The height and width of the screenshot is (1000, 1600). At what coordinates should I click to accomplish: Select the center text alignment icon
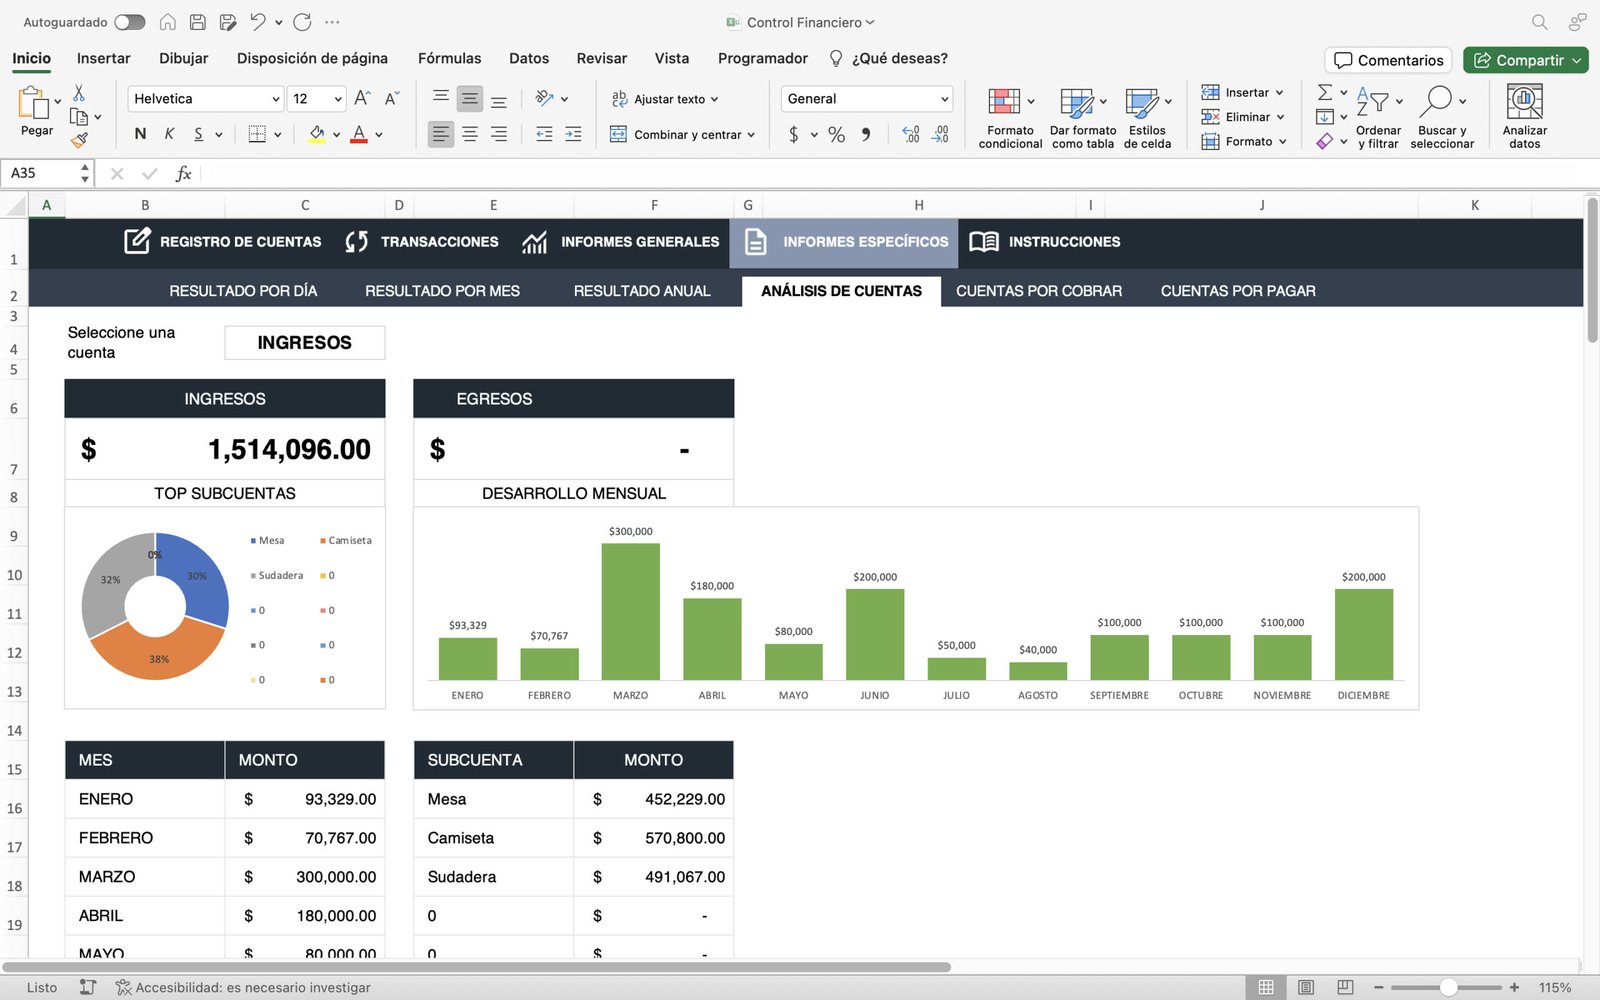[x=469, y=134]
